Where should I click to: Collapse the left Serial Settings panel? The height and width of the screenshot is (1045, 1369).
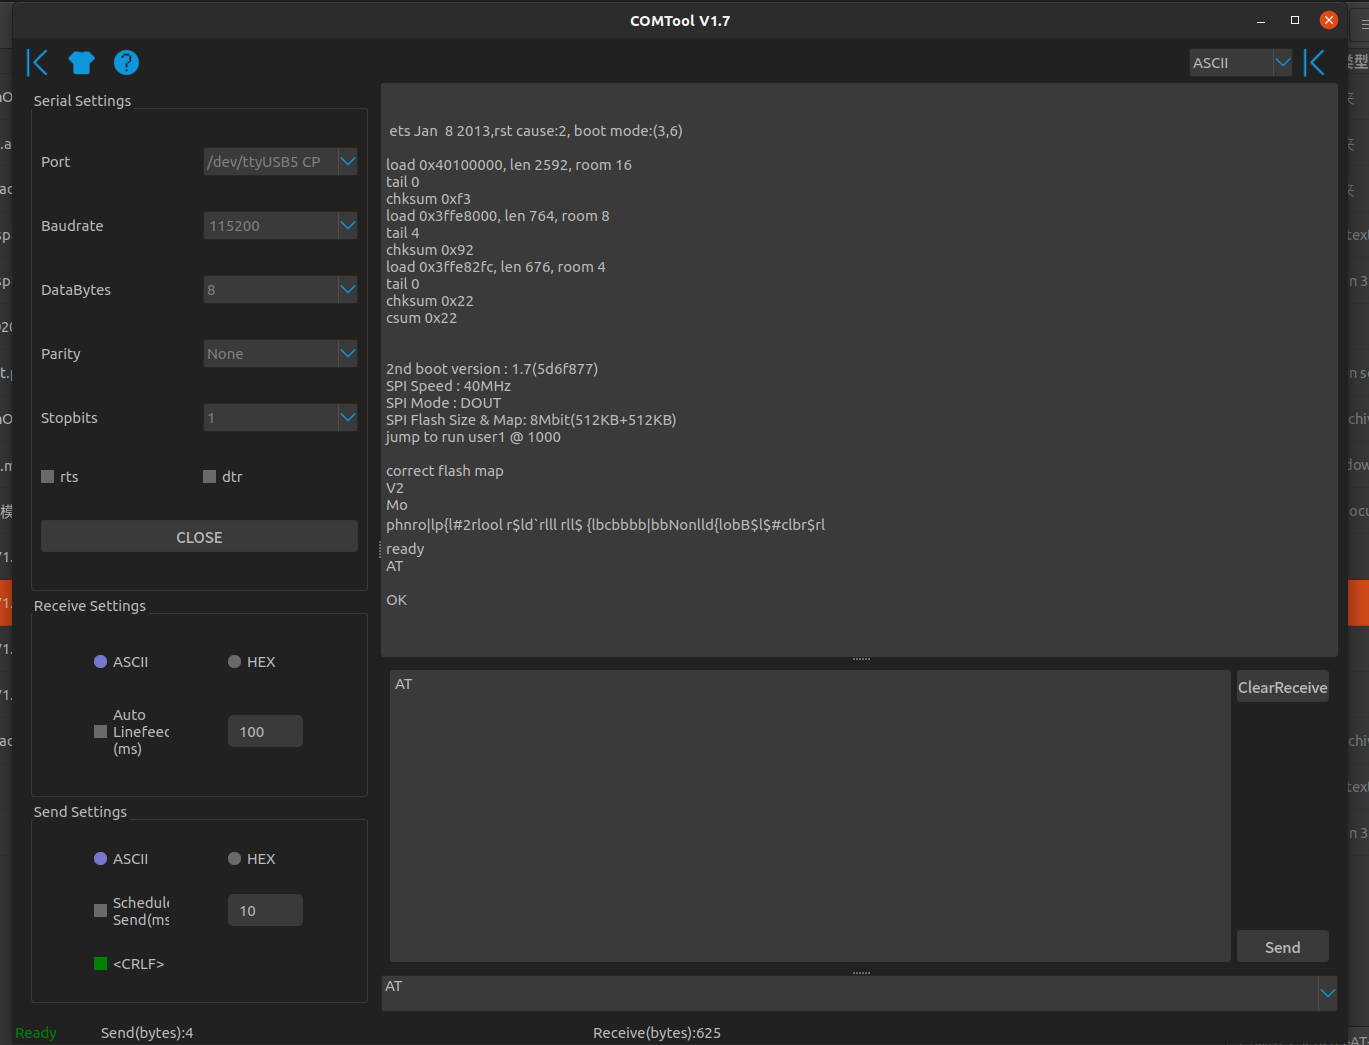click(36, 62)
